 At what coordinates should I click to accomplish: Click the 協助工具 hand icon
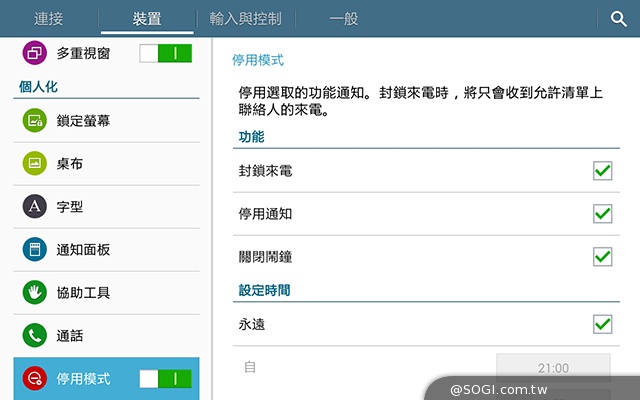tap(34, 292)
